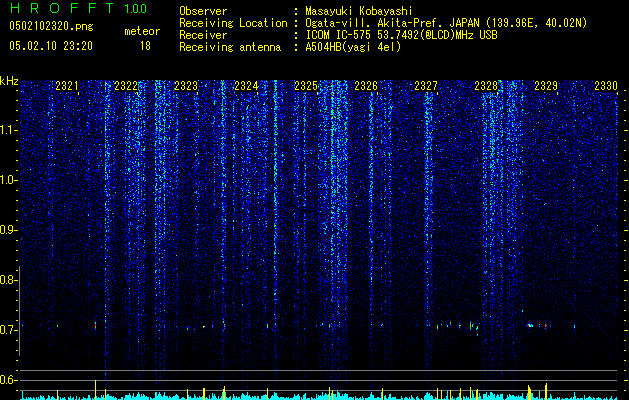Click the Observer label
Image resolution: width=629 pixels, height=400 pixels.
203,11
